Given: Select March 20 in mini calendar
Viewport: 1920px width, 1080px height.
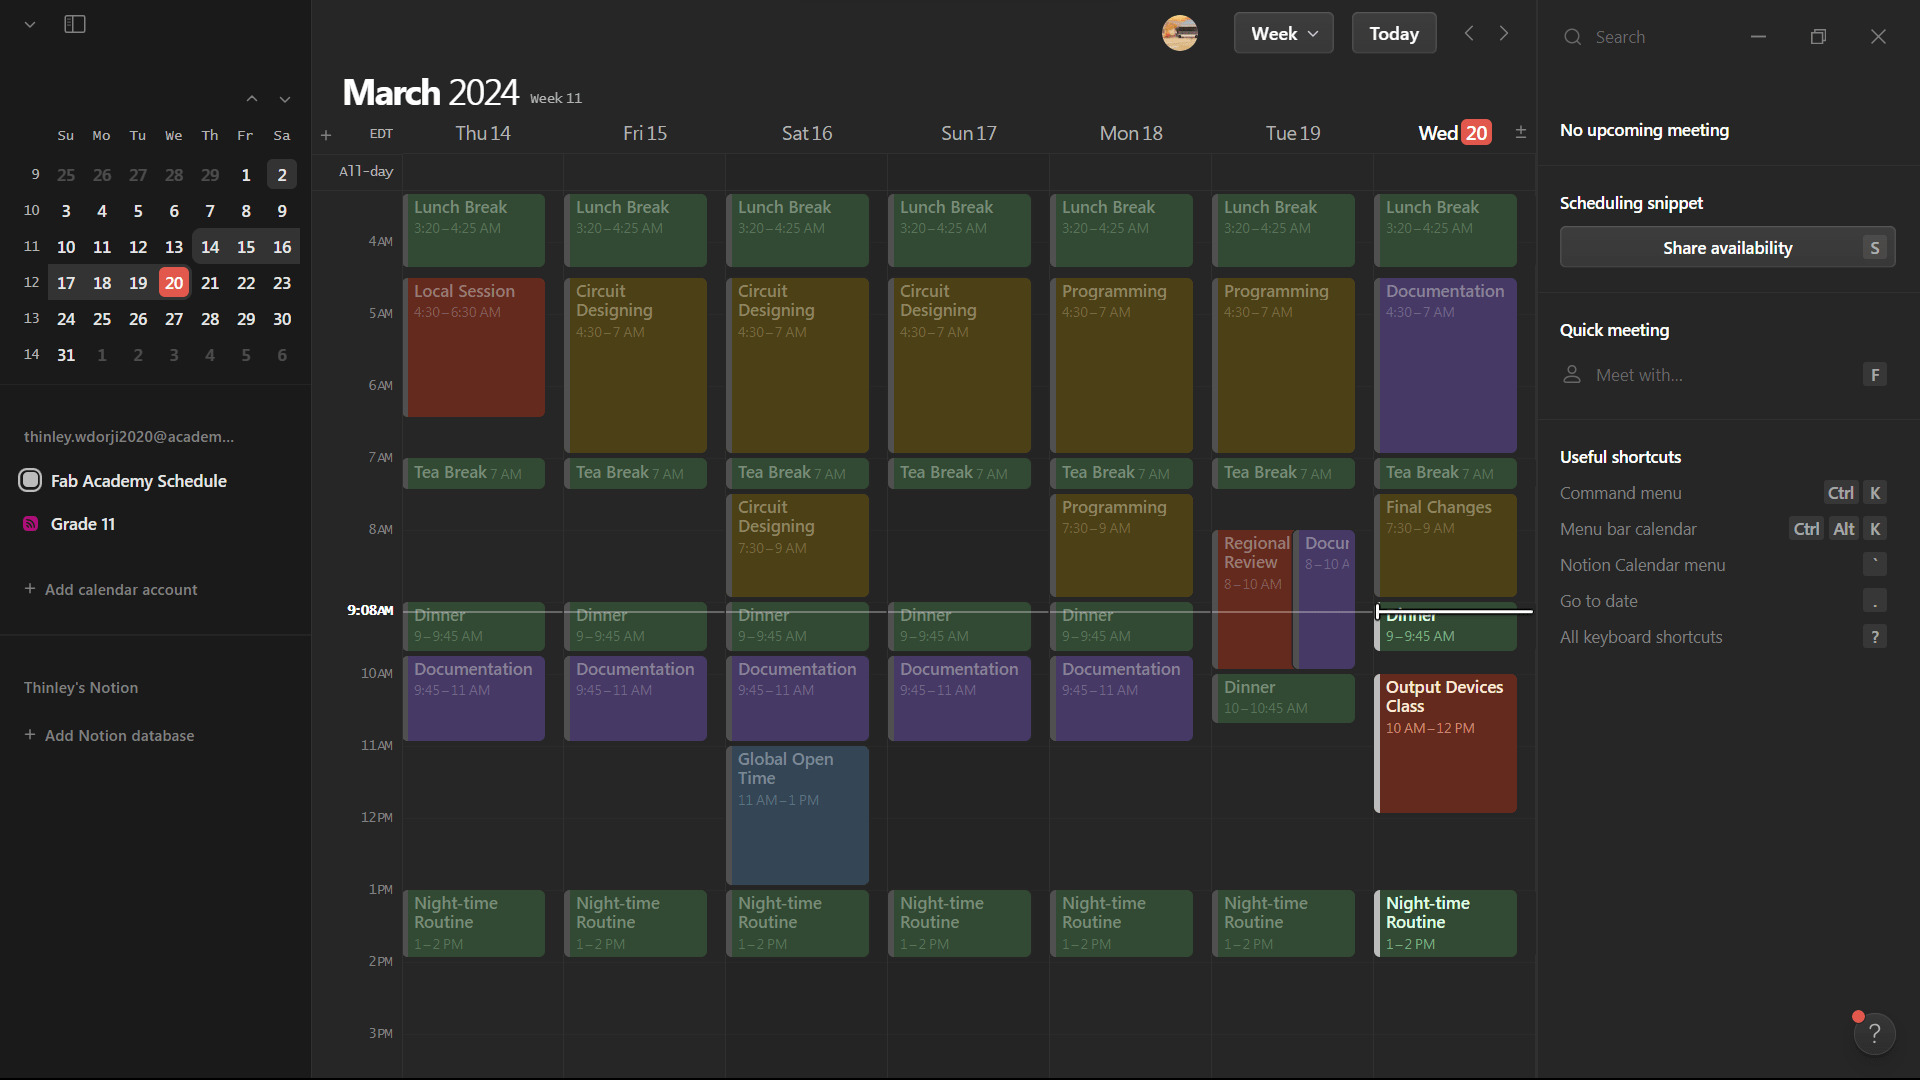Looking at the screenshot, I should coord(174,283).
